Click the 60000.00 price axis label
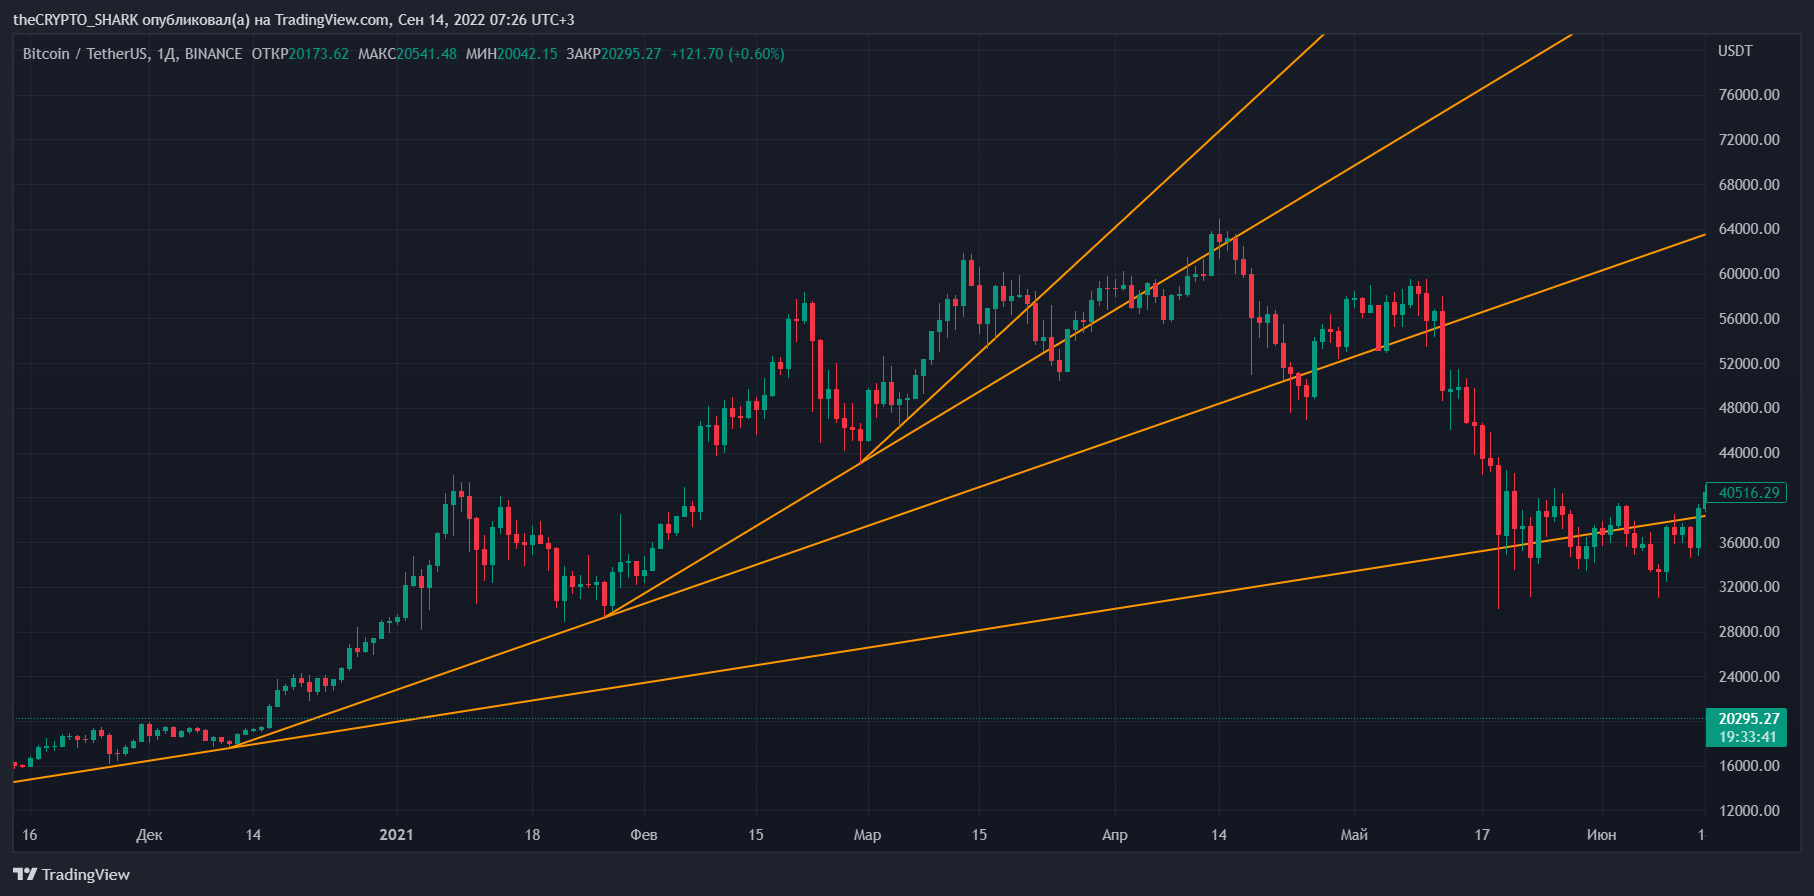Viewport: 1814px width, 896px height. (1749, 274)
